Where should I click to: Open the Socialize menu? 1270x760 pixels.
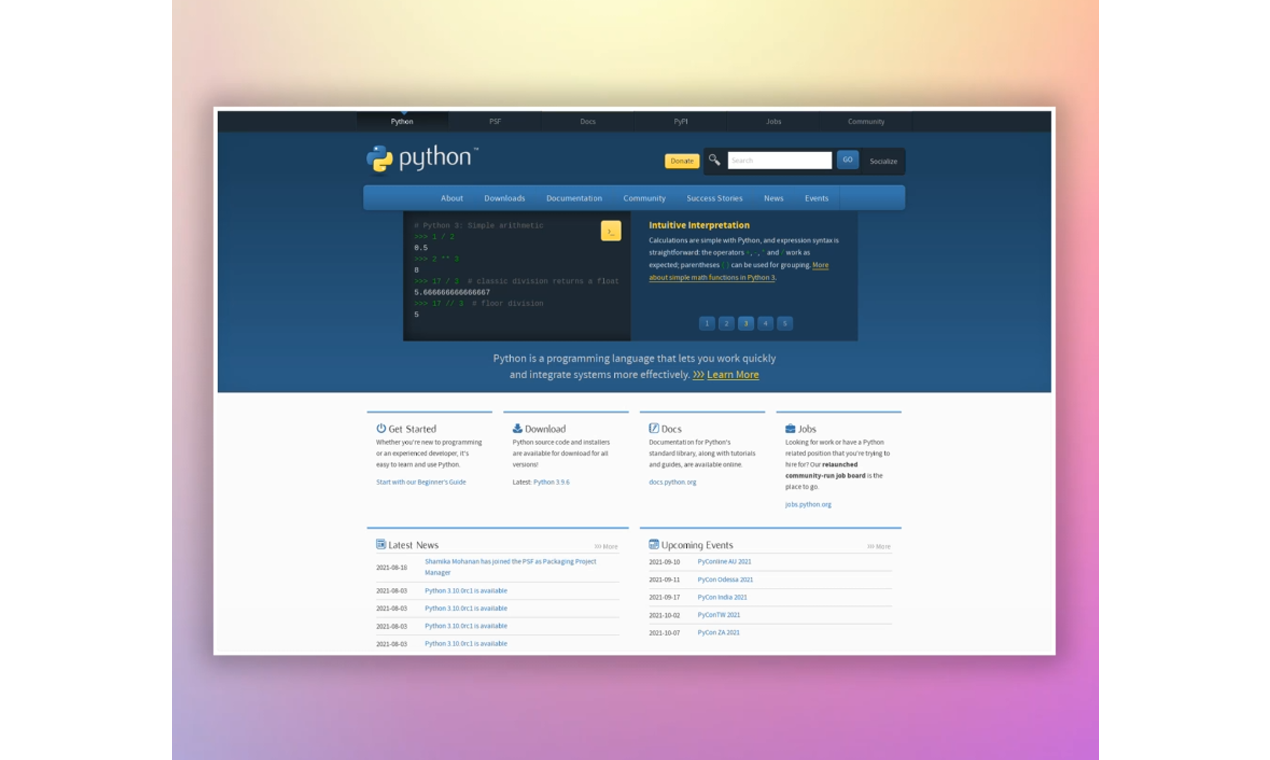click(x=883, y=161)
